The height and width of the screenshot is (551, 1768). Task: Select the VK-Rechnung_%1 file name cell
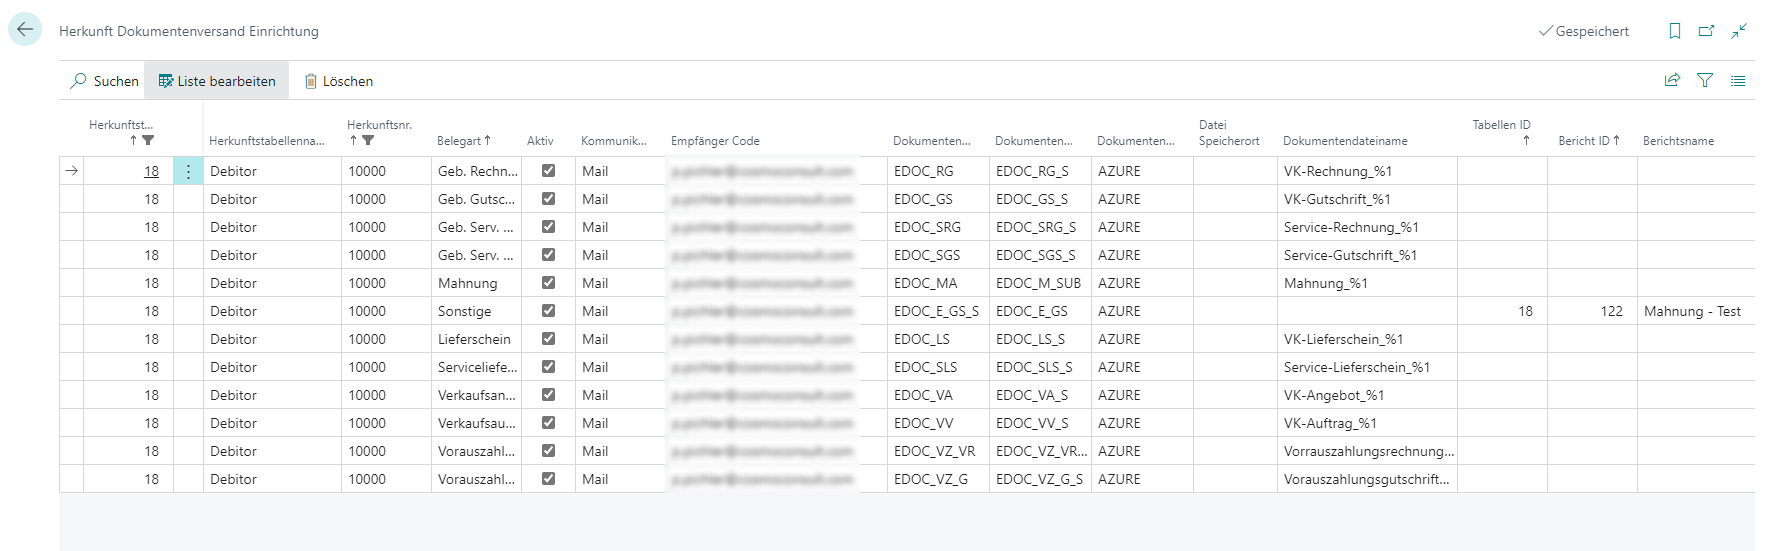1337,171
